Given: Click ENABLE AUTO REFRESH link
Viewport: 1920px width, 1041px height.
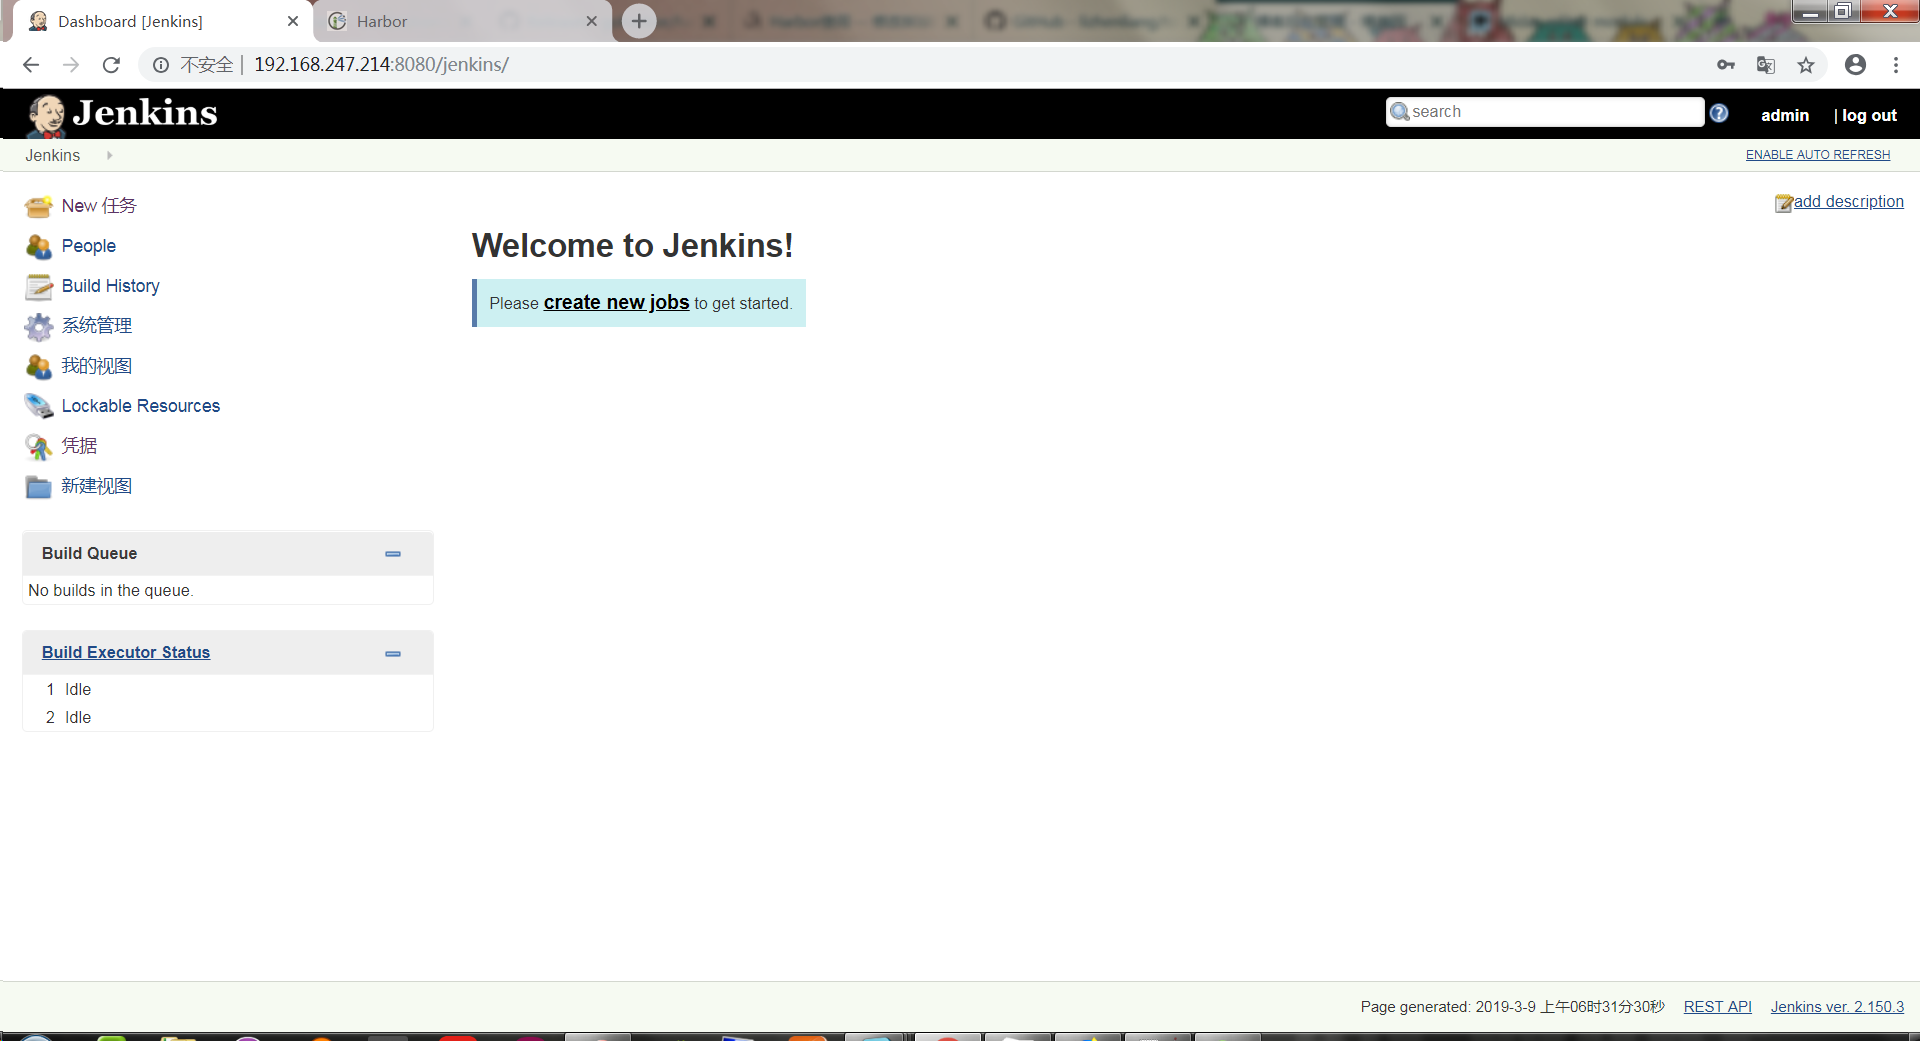Looking at the screenshot, I should click(x=1818, y=155).
